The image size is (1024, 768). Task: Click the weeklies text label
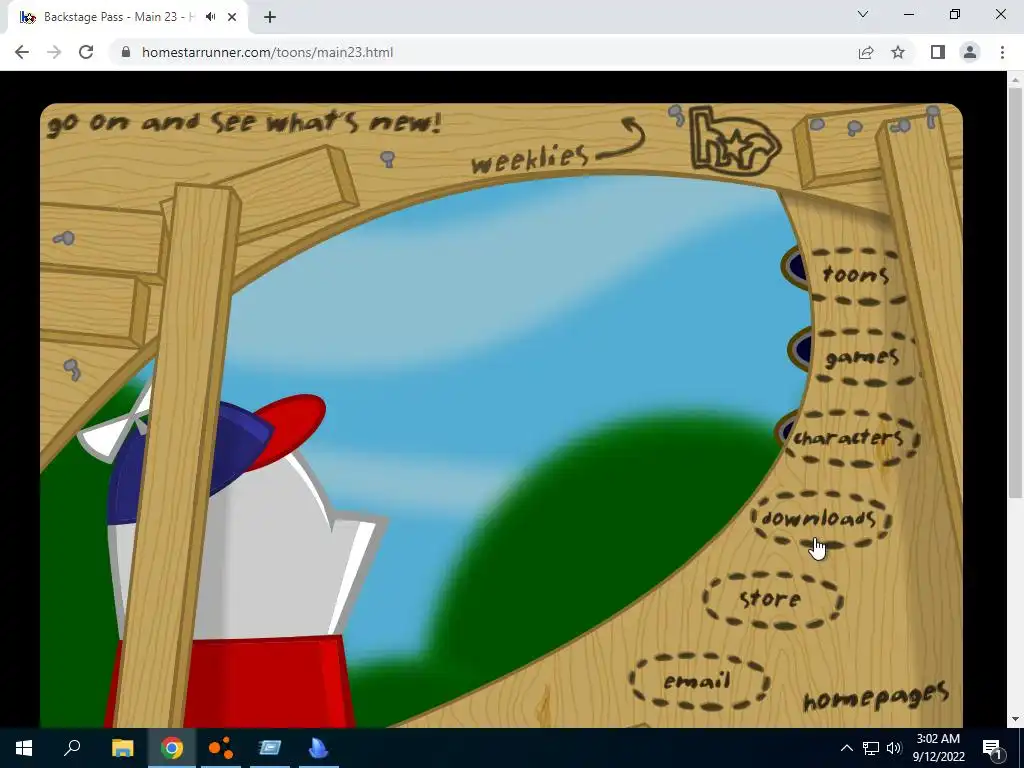[x=529, y=159]
